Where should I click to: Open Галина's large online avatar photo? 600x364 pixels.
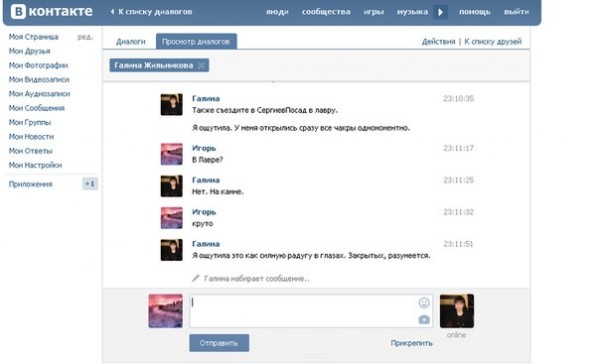coord(457,311)
